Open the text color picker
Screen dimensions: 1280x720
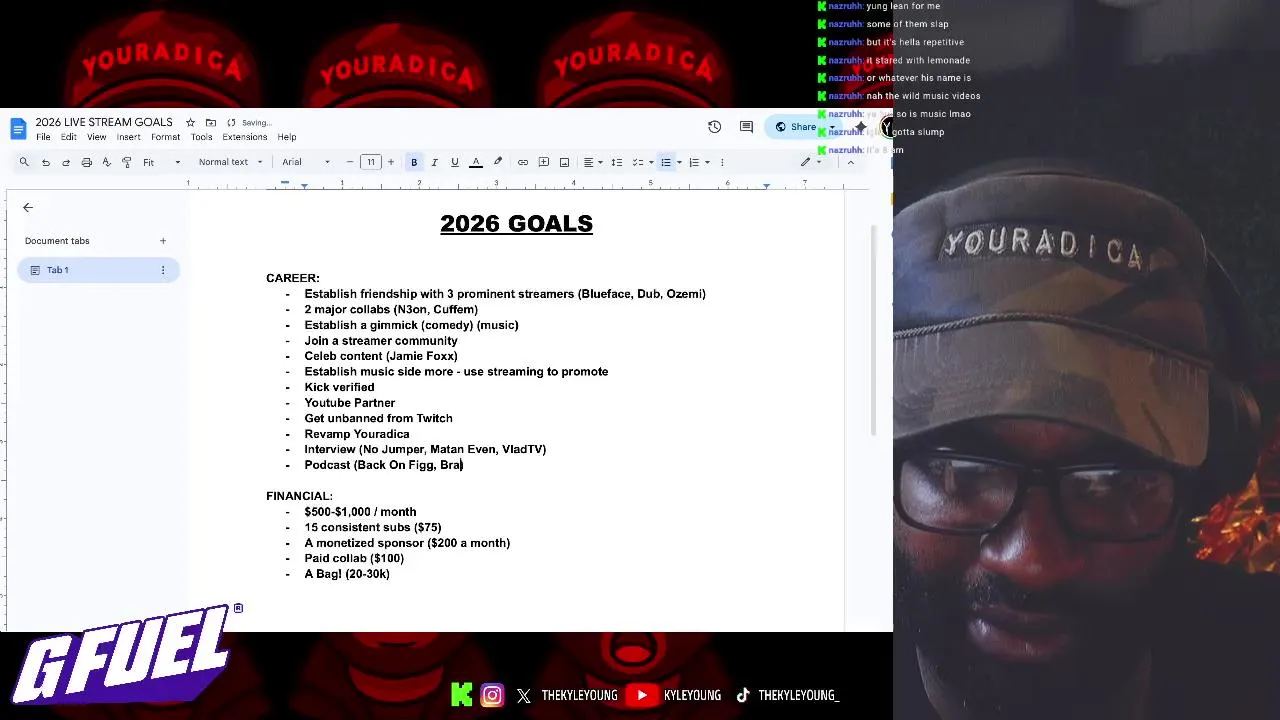(476, 162)
